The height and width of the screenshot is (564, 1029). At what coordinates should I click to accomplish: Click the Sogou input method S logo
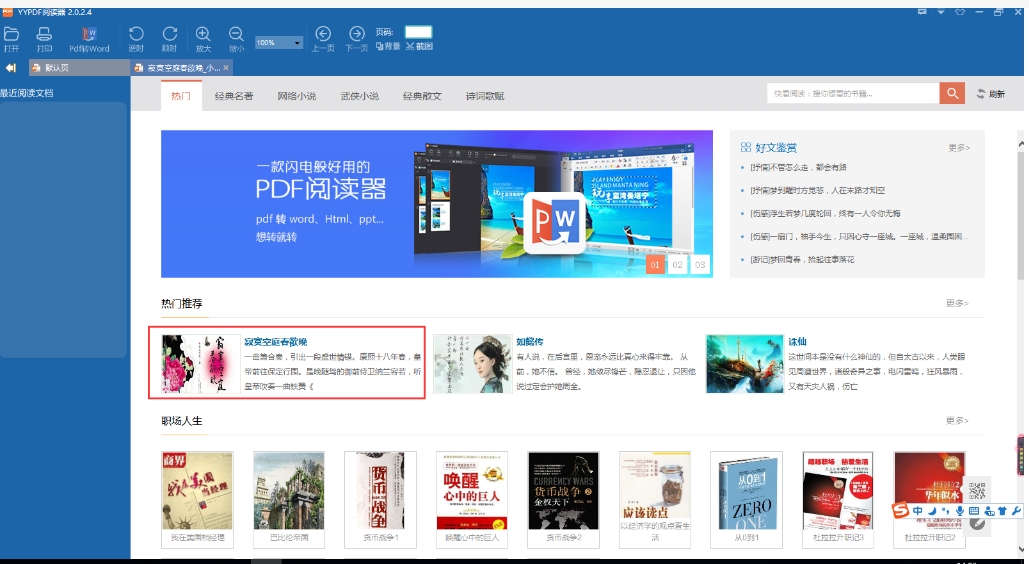900,510
